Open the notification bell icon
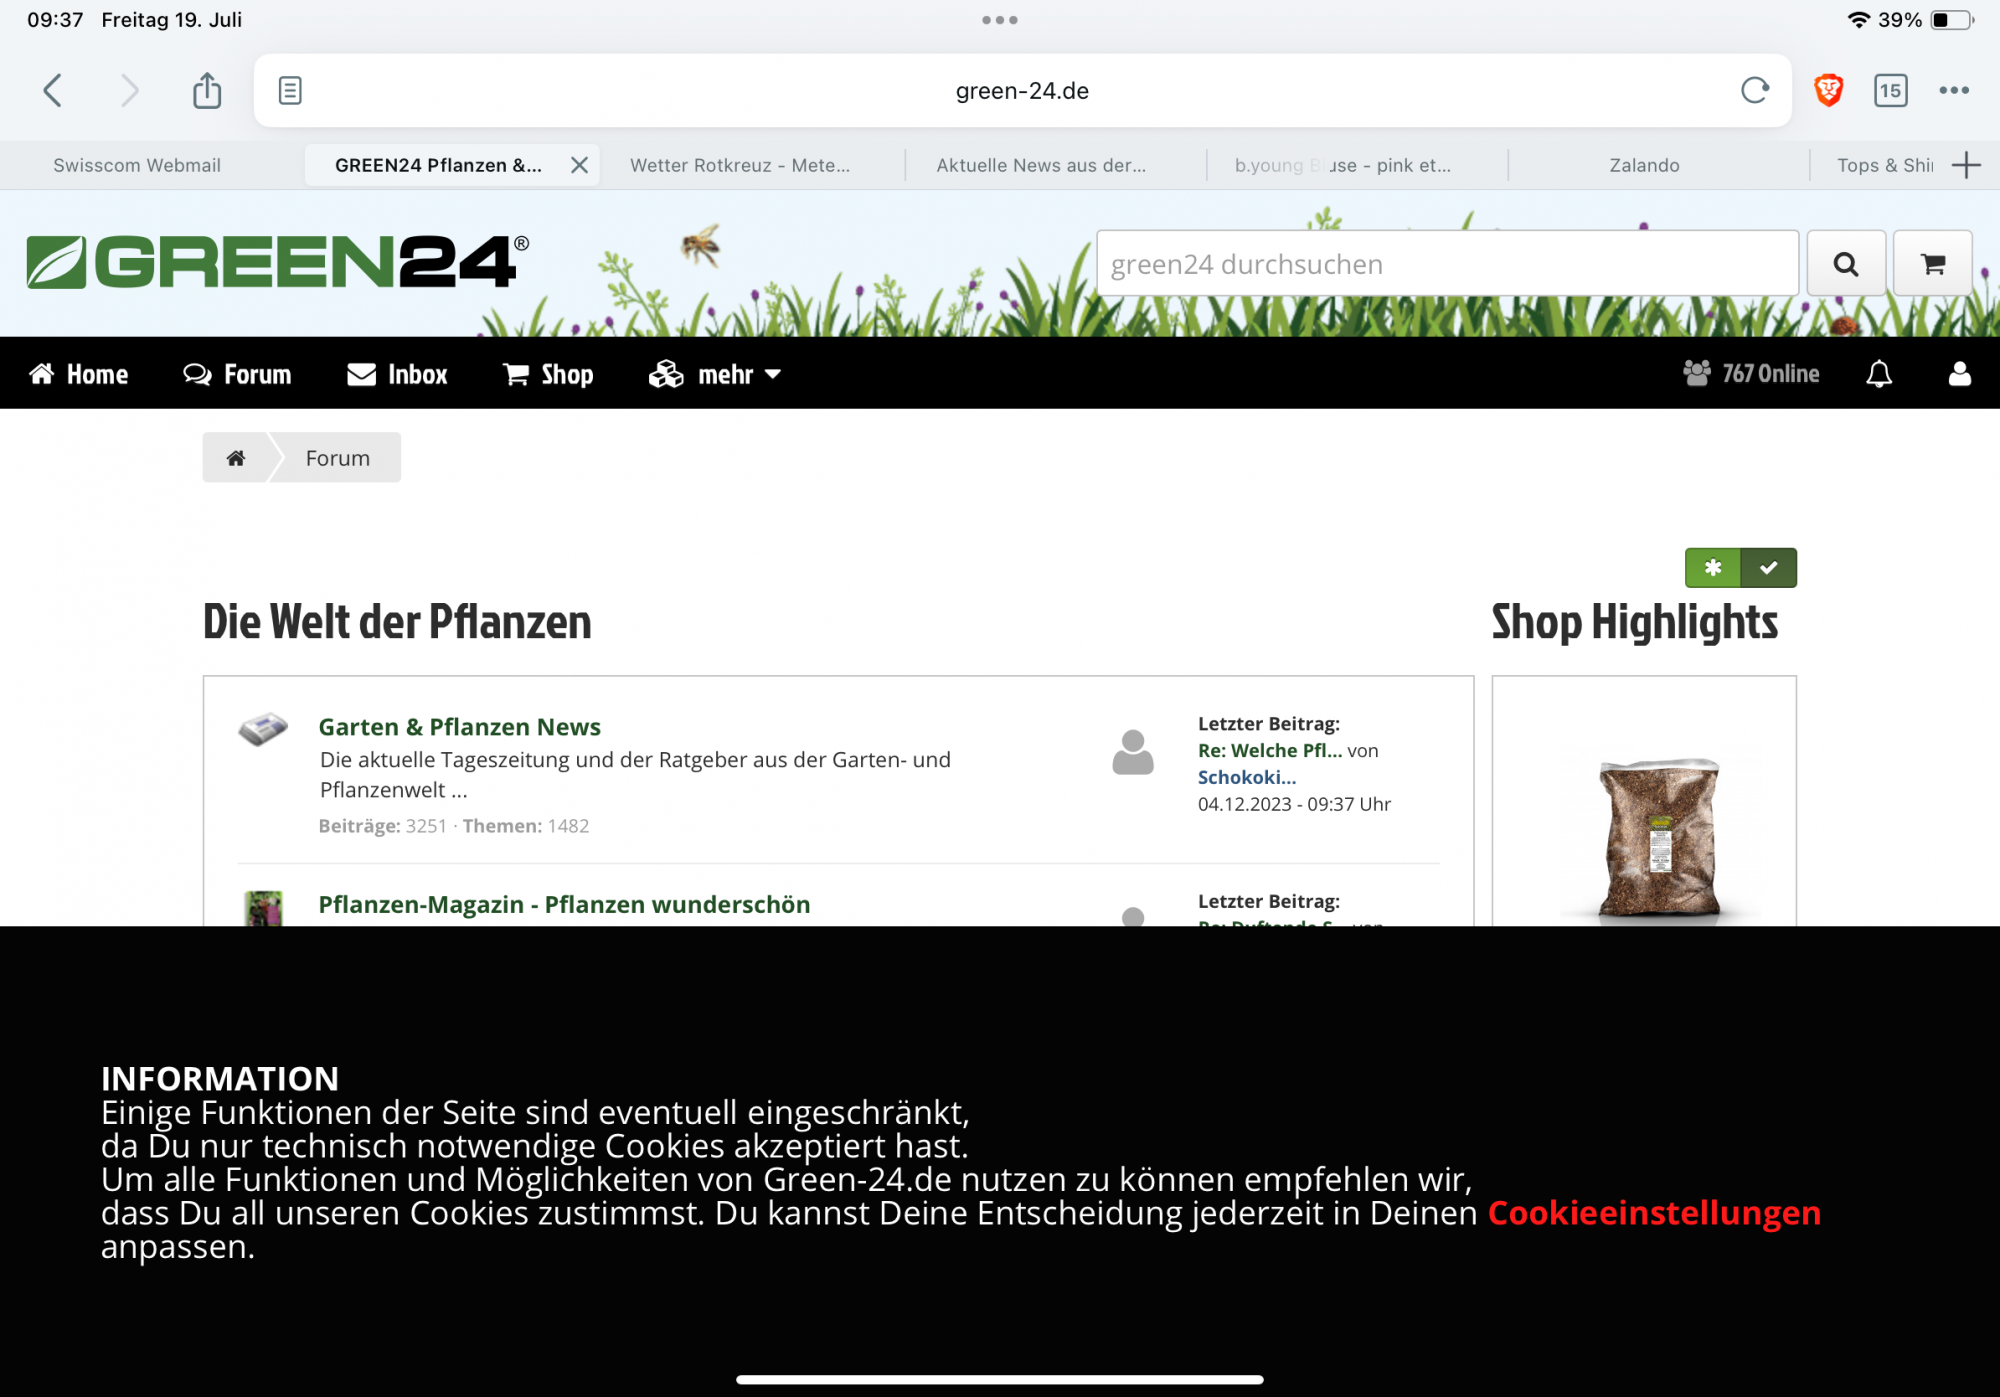 (x=1879, y=374)
